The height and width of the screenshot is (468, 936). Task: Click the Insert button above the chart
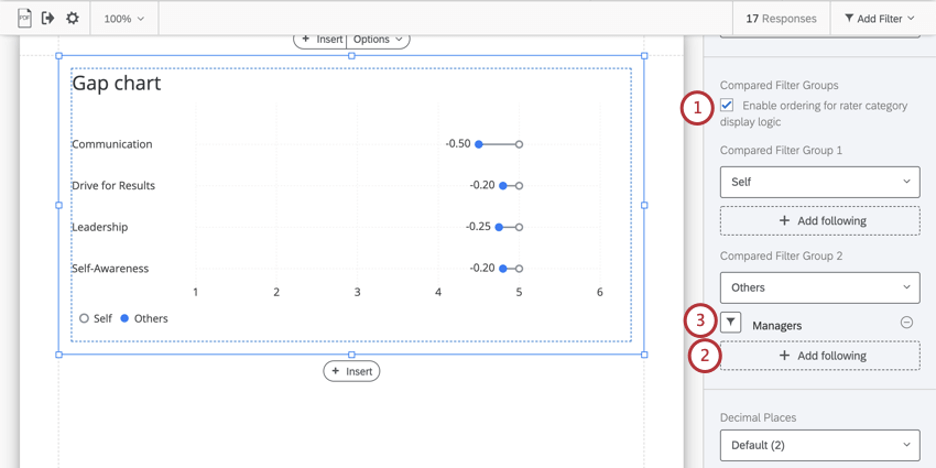[x=320, y=39]
